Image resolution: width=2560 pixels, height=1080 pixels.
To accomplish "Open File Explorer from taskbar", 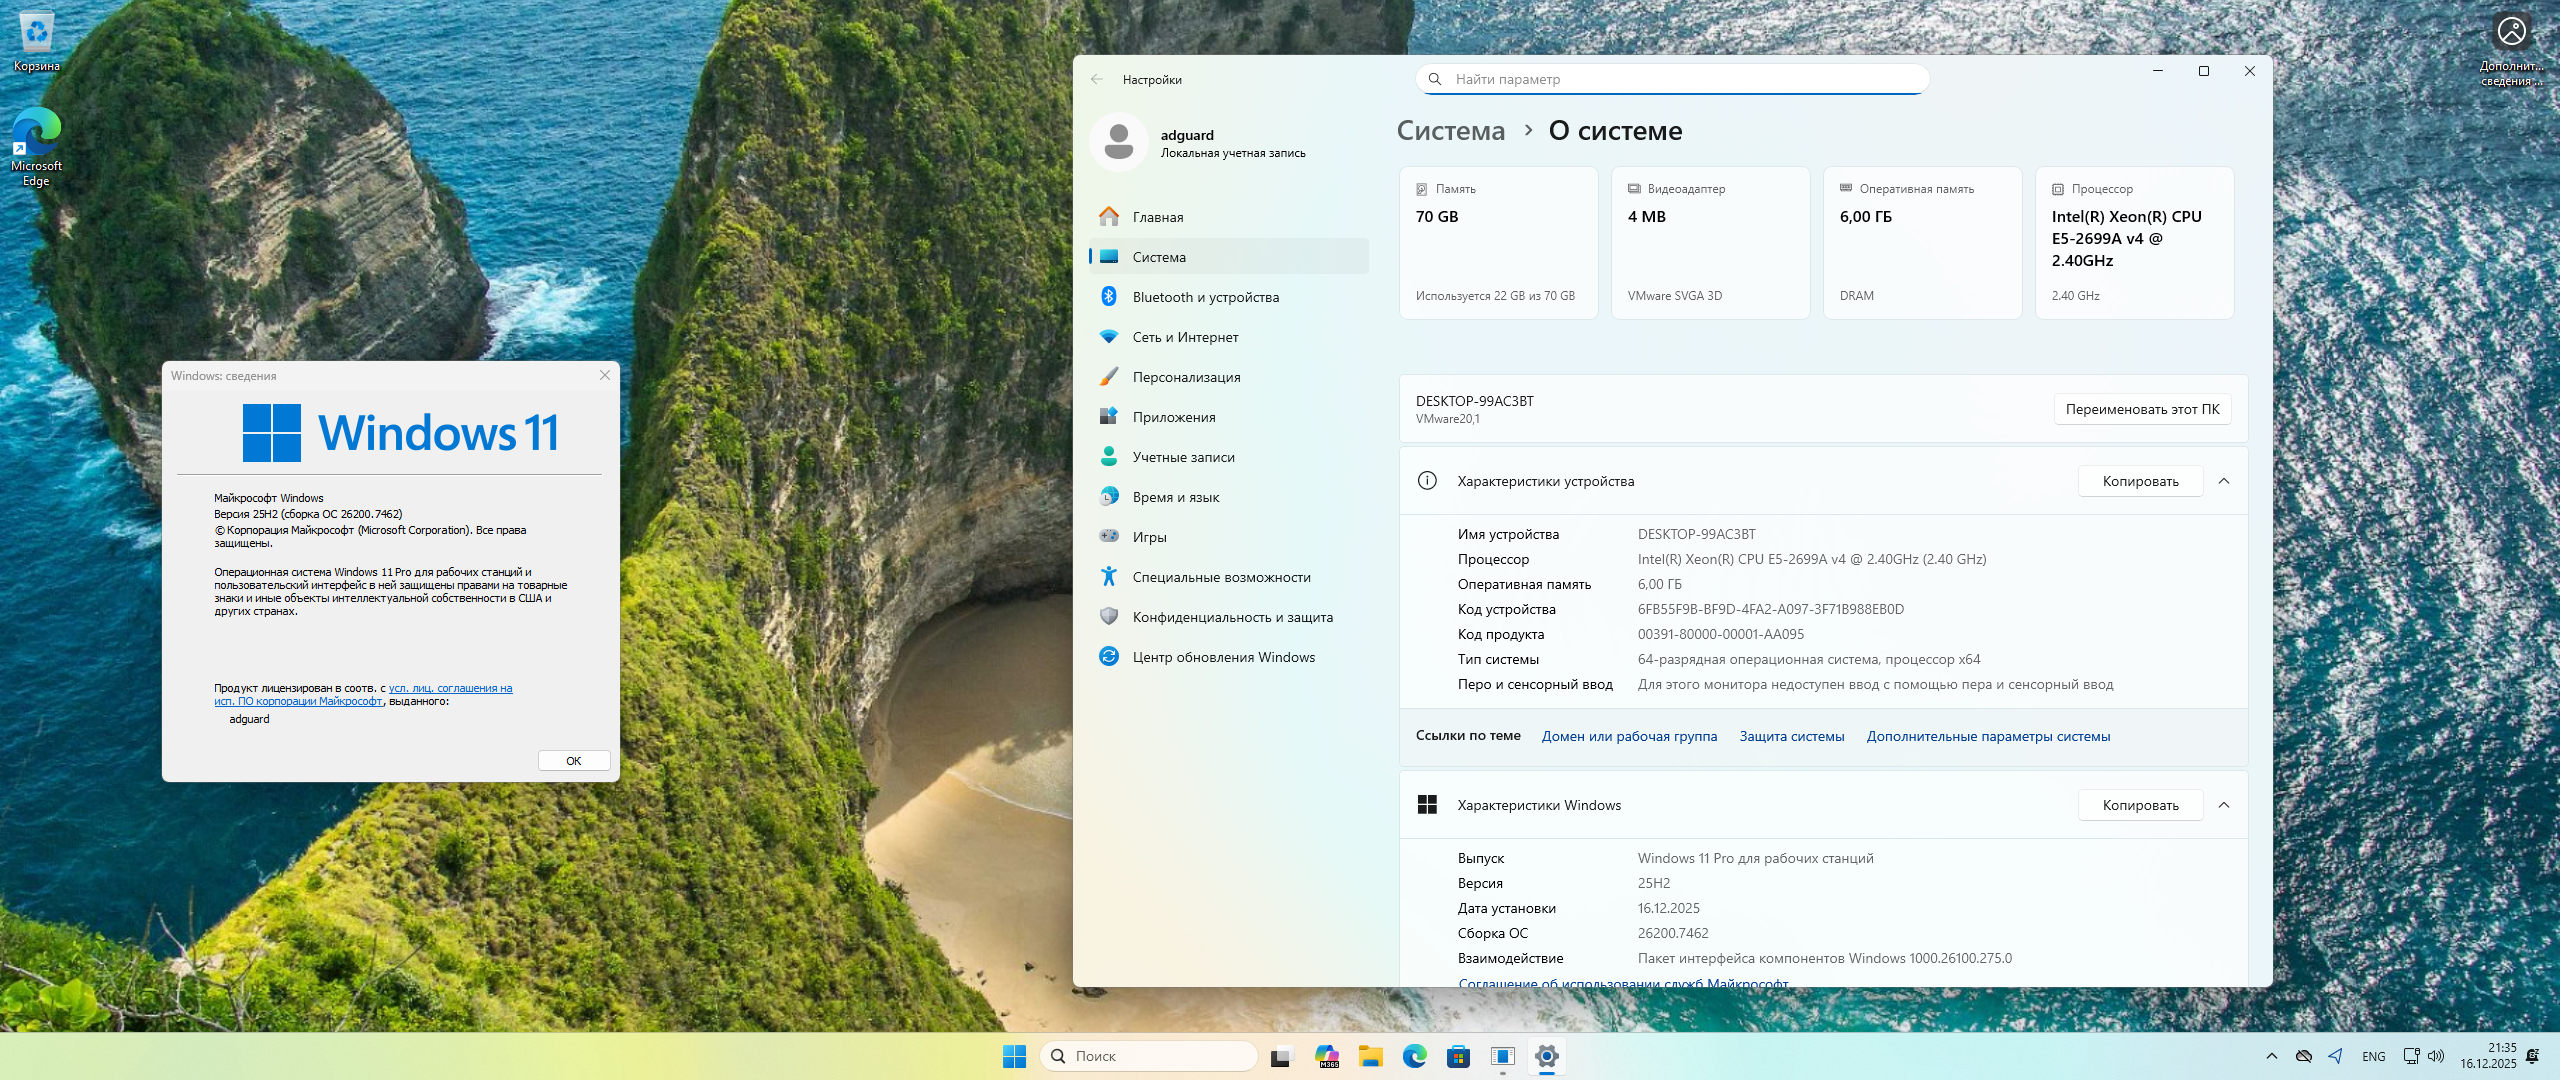I will click(x=1370, y=1056).
